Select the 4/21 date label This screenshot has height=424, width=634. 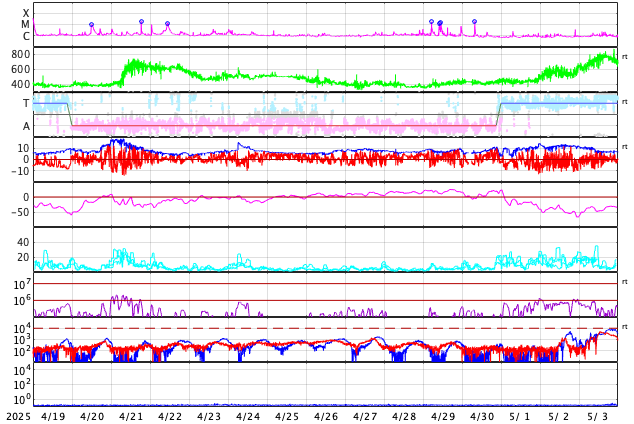click(x=131, y=417)
